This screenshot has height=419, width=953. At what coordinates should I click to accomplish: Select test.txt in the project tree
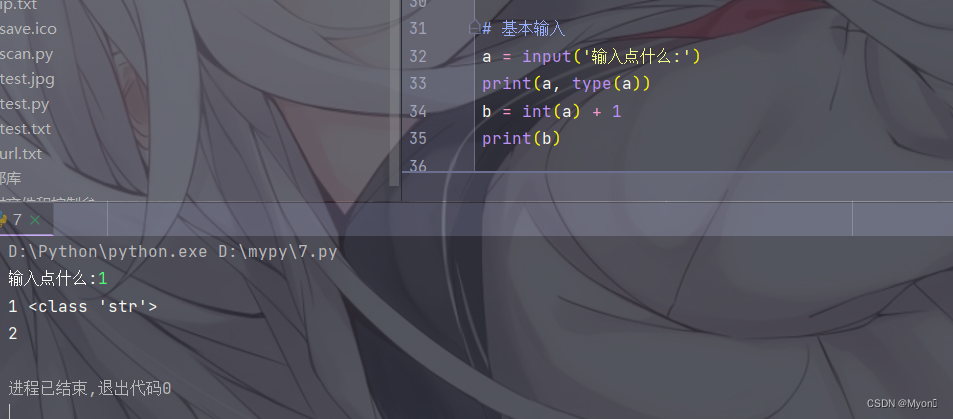click(x=26, y=129)
